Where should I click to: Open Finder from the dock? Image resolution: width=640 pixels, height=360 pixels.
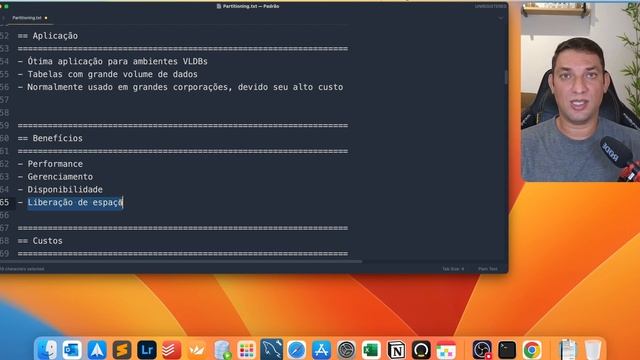point(47,350)
